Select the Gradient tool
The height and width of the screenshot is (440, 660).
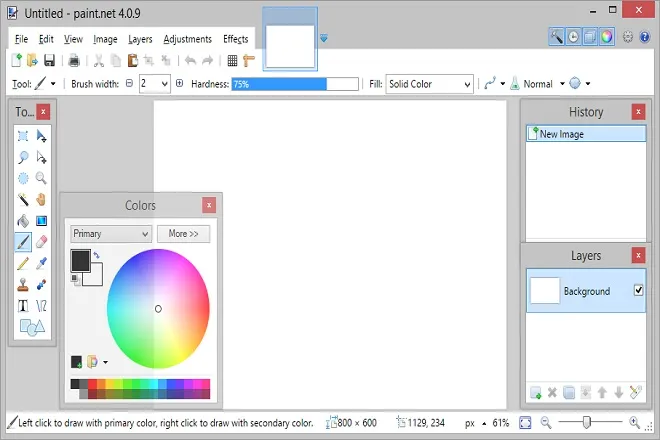coord(41,220)
